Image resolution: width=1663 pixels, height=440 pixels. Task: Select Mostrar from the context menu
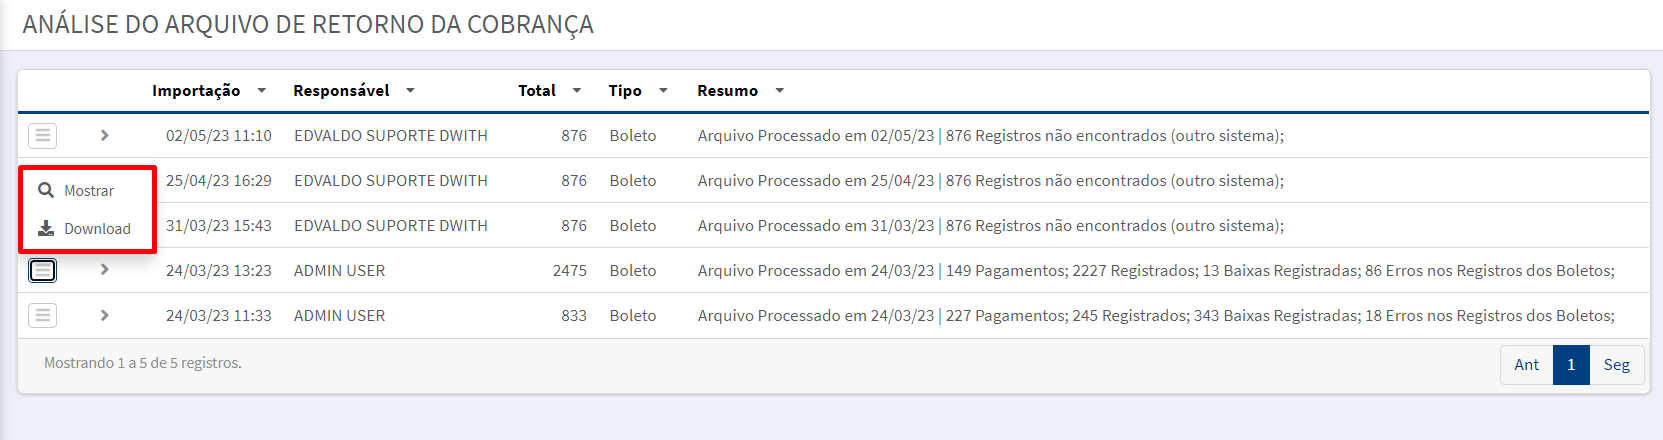pyautogui.click(x=88, y=190)
